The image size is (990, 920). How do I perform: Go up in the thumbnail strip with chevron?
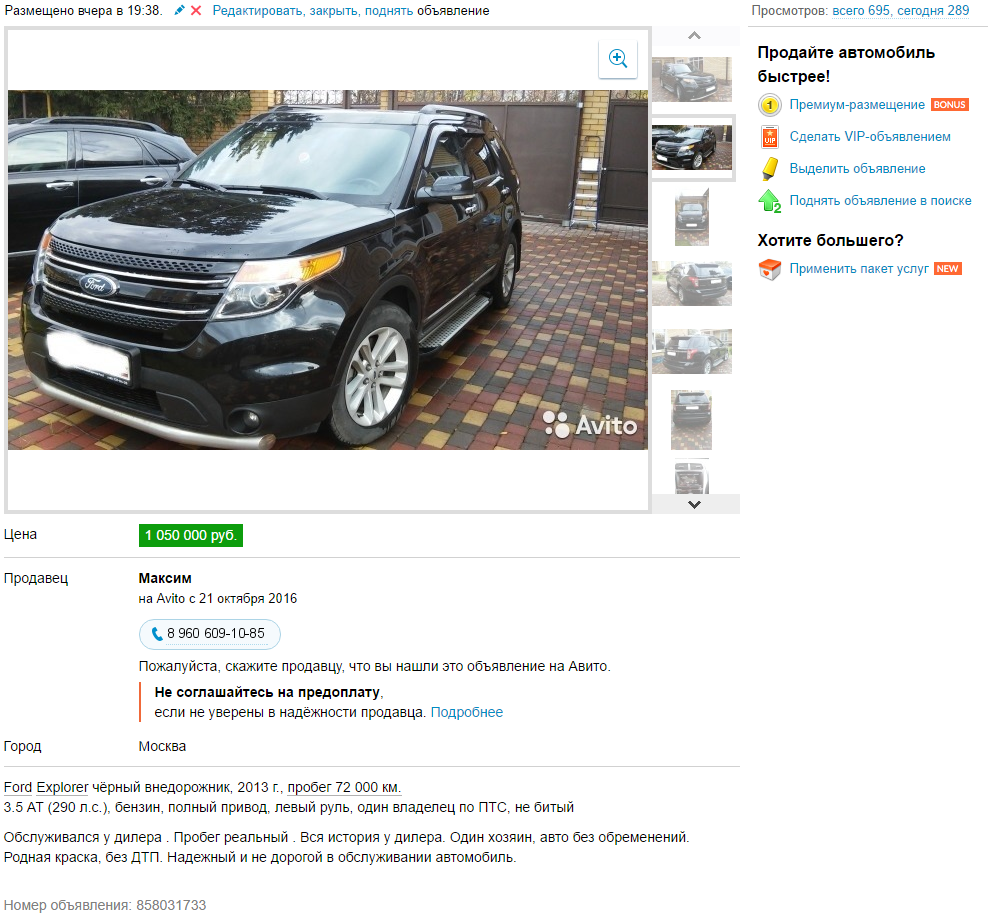(695, 35)
